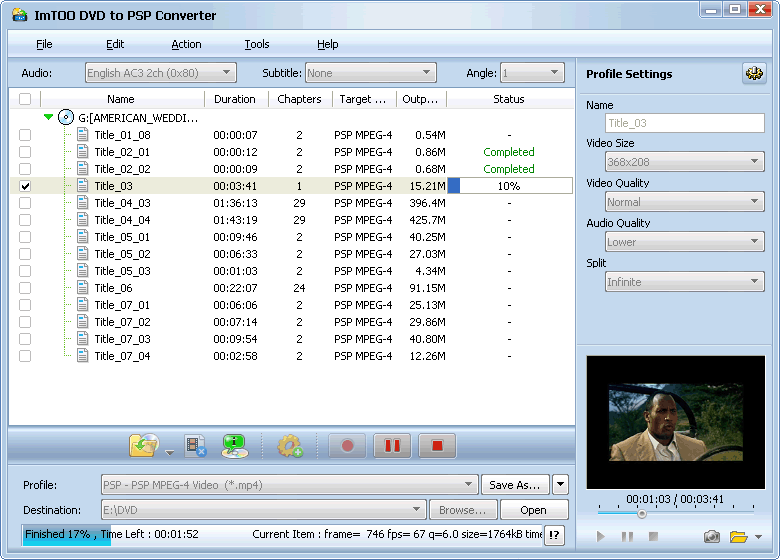Show DVD disc info icon
Viewport: 780px width, 560px height.
(234, 446)
